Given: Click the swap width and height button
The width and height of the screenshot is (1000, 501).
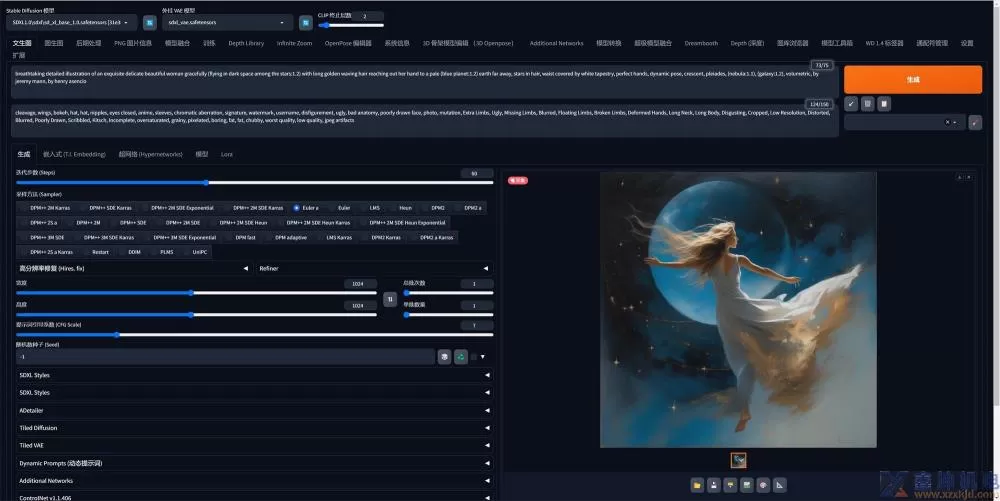Looking at the screenshot, I should point(390,299).
